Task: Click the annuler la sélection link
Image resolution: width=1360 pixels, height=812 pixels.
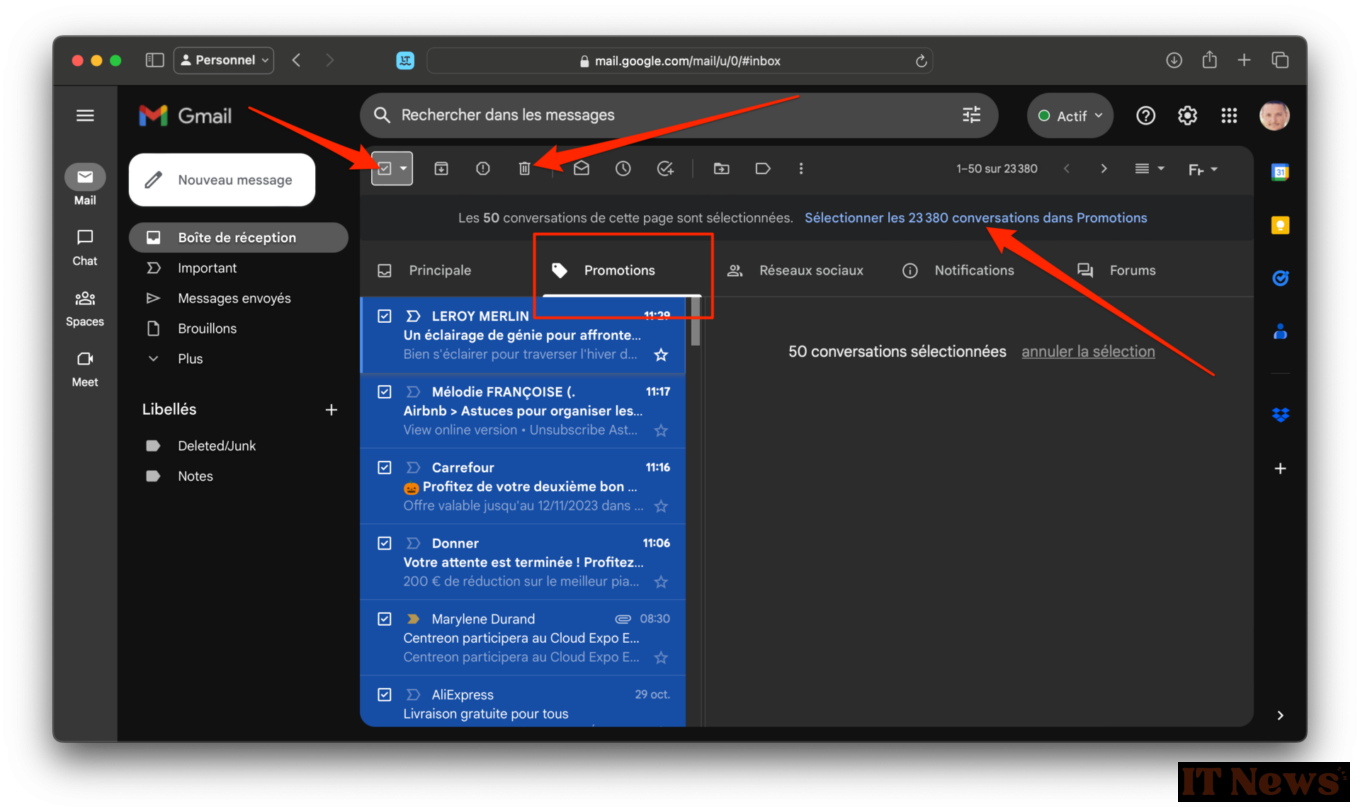Action: click(1088, 352)
